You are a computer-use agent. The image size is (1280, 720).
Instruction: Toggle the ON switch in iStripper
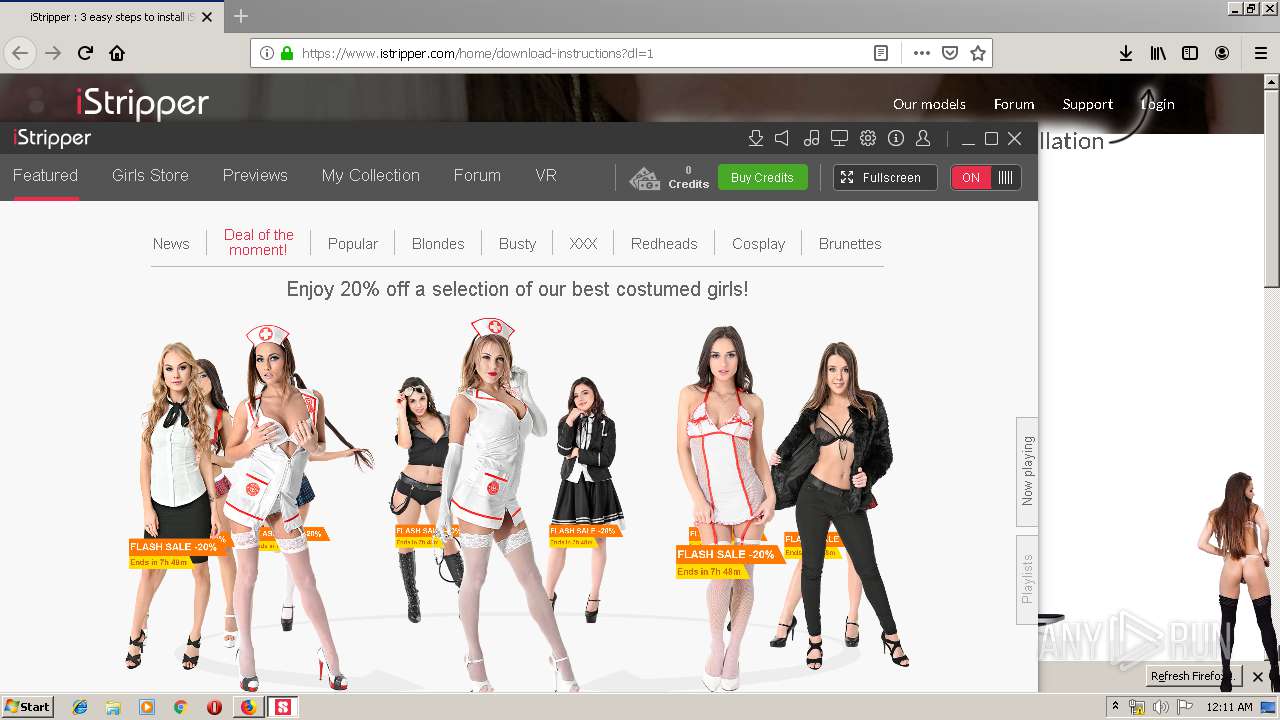986,177
